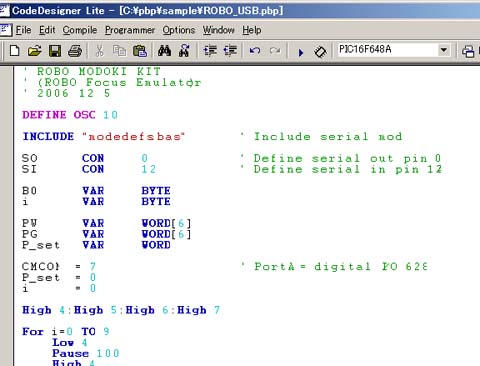The width and height of the screenshot is (480, 366).
Task: Click BYTE type on the i VAR line
Action: pyautogui.click(x=156, y=202)
